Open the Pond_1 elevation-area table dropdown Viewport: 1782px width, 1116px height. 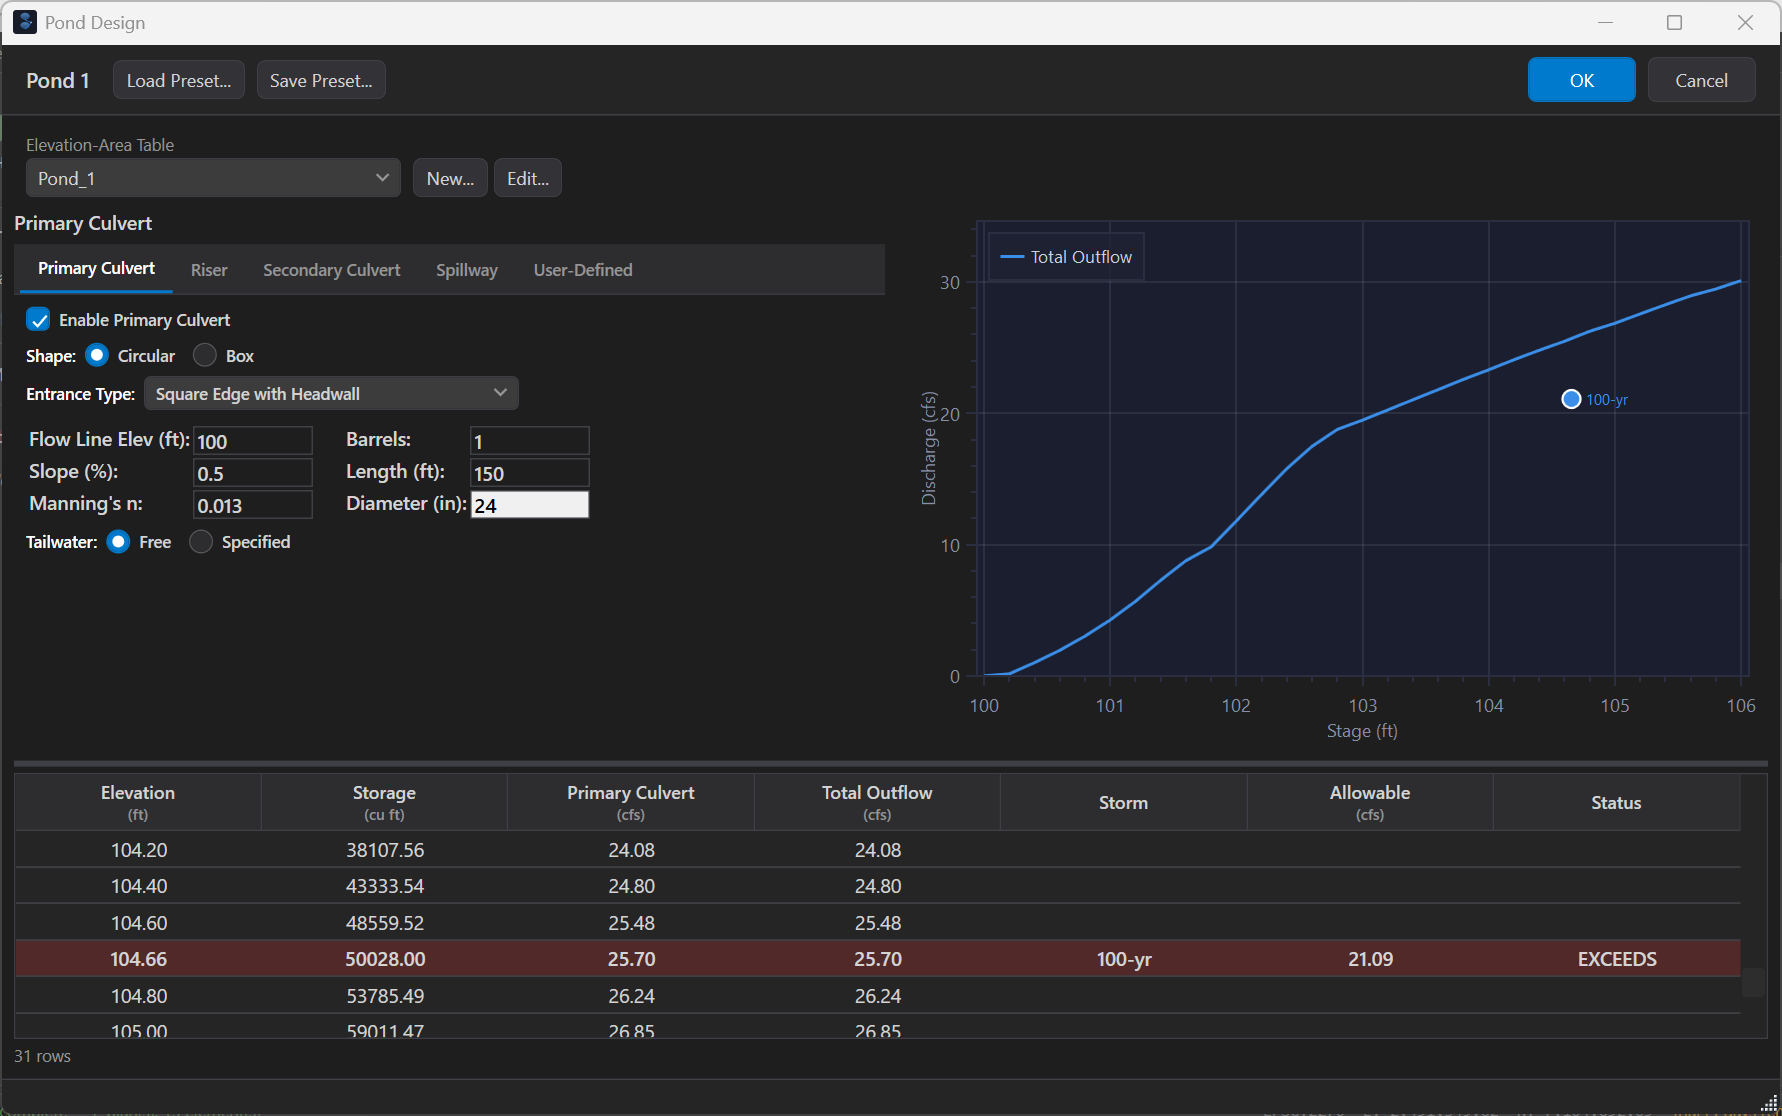pyautogui.click(x=213, y=178)
